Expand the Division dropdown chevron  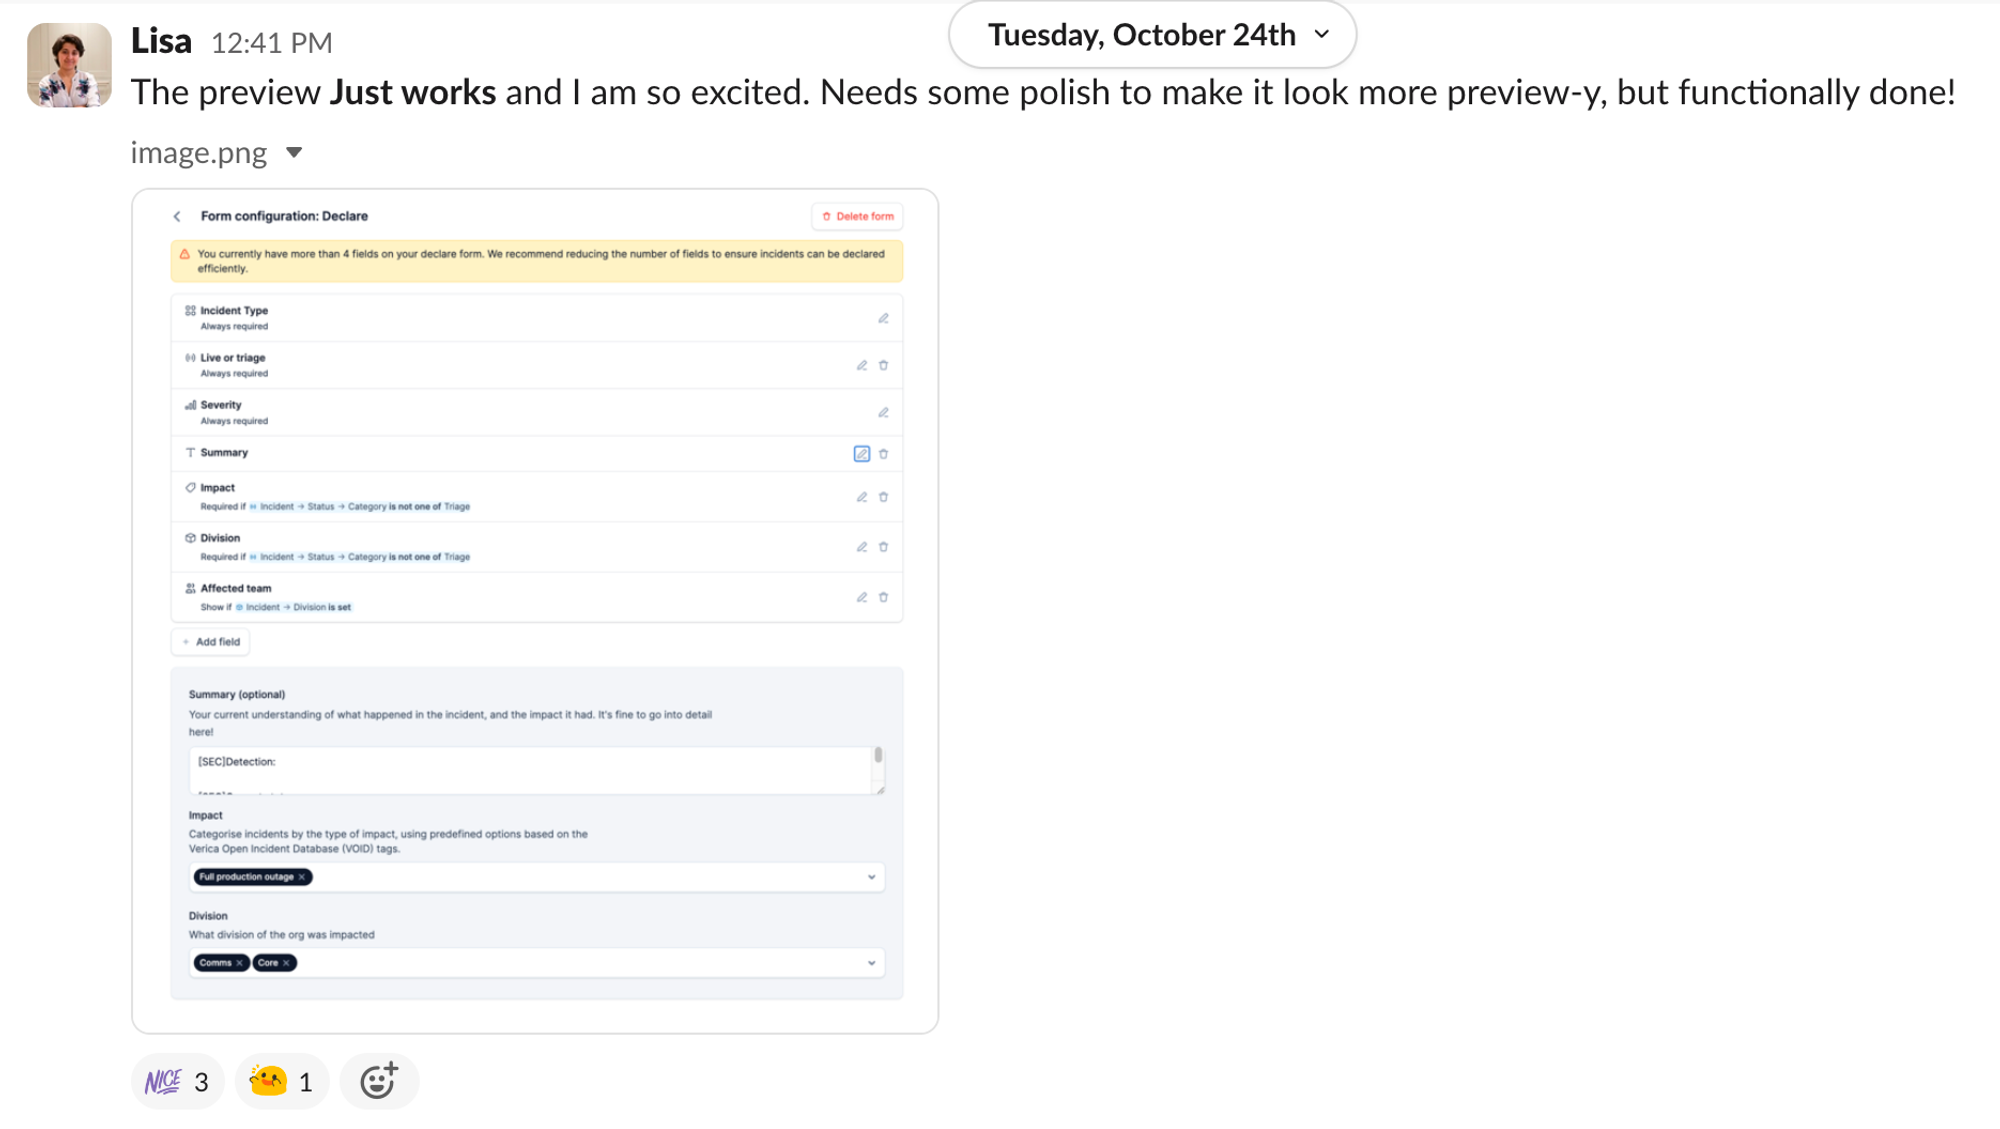[x=872, y=963]
